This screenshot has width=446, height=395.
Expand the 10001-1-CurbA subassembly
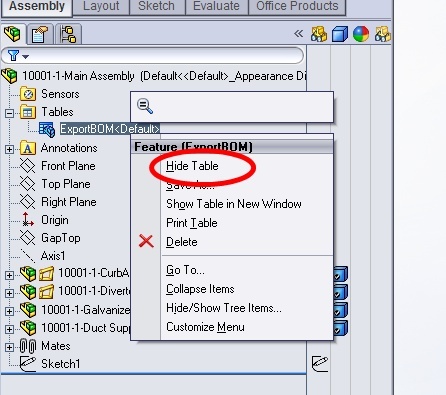9,275
